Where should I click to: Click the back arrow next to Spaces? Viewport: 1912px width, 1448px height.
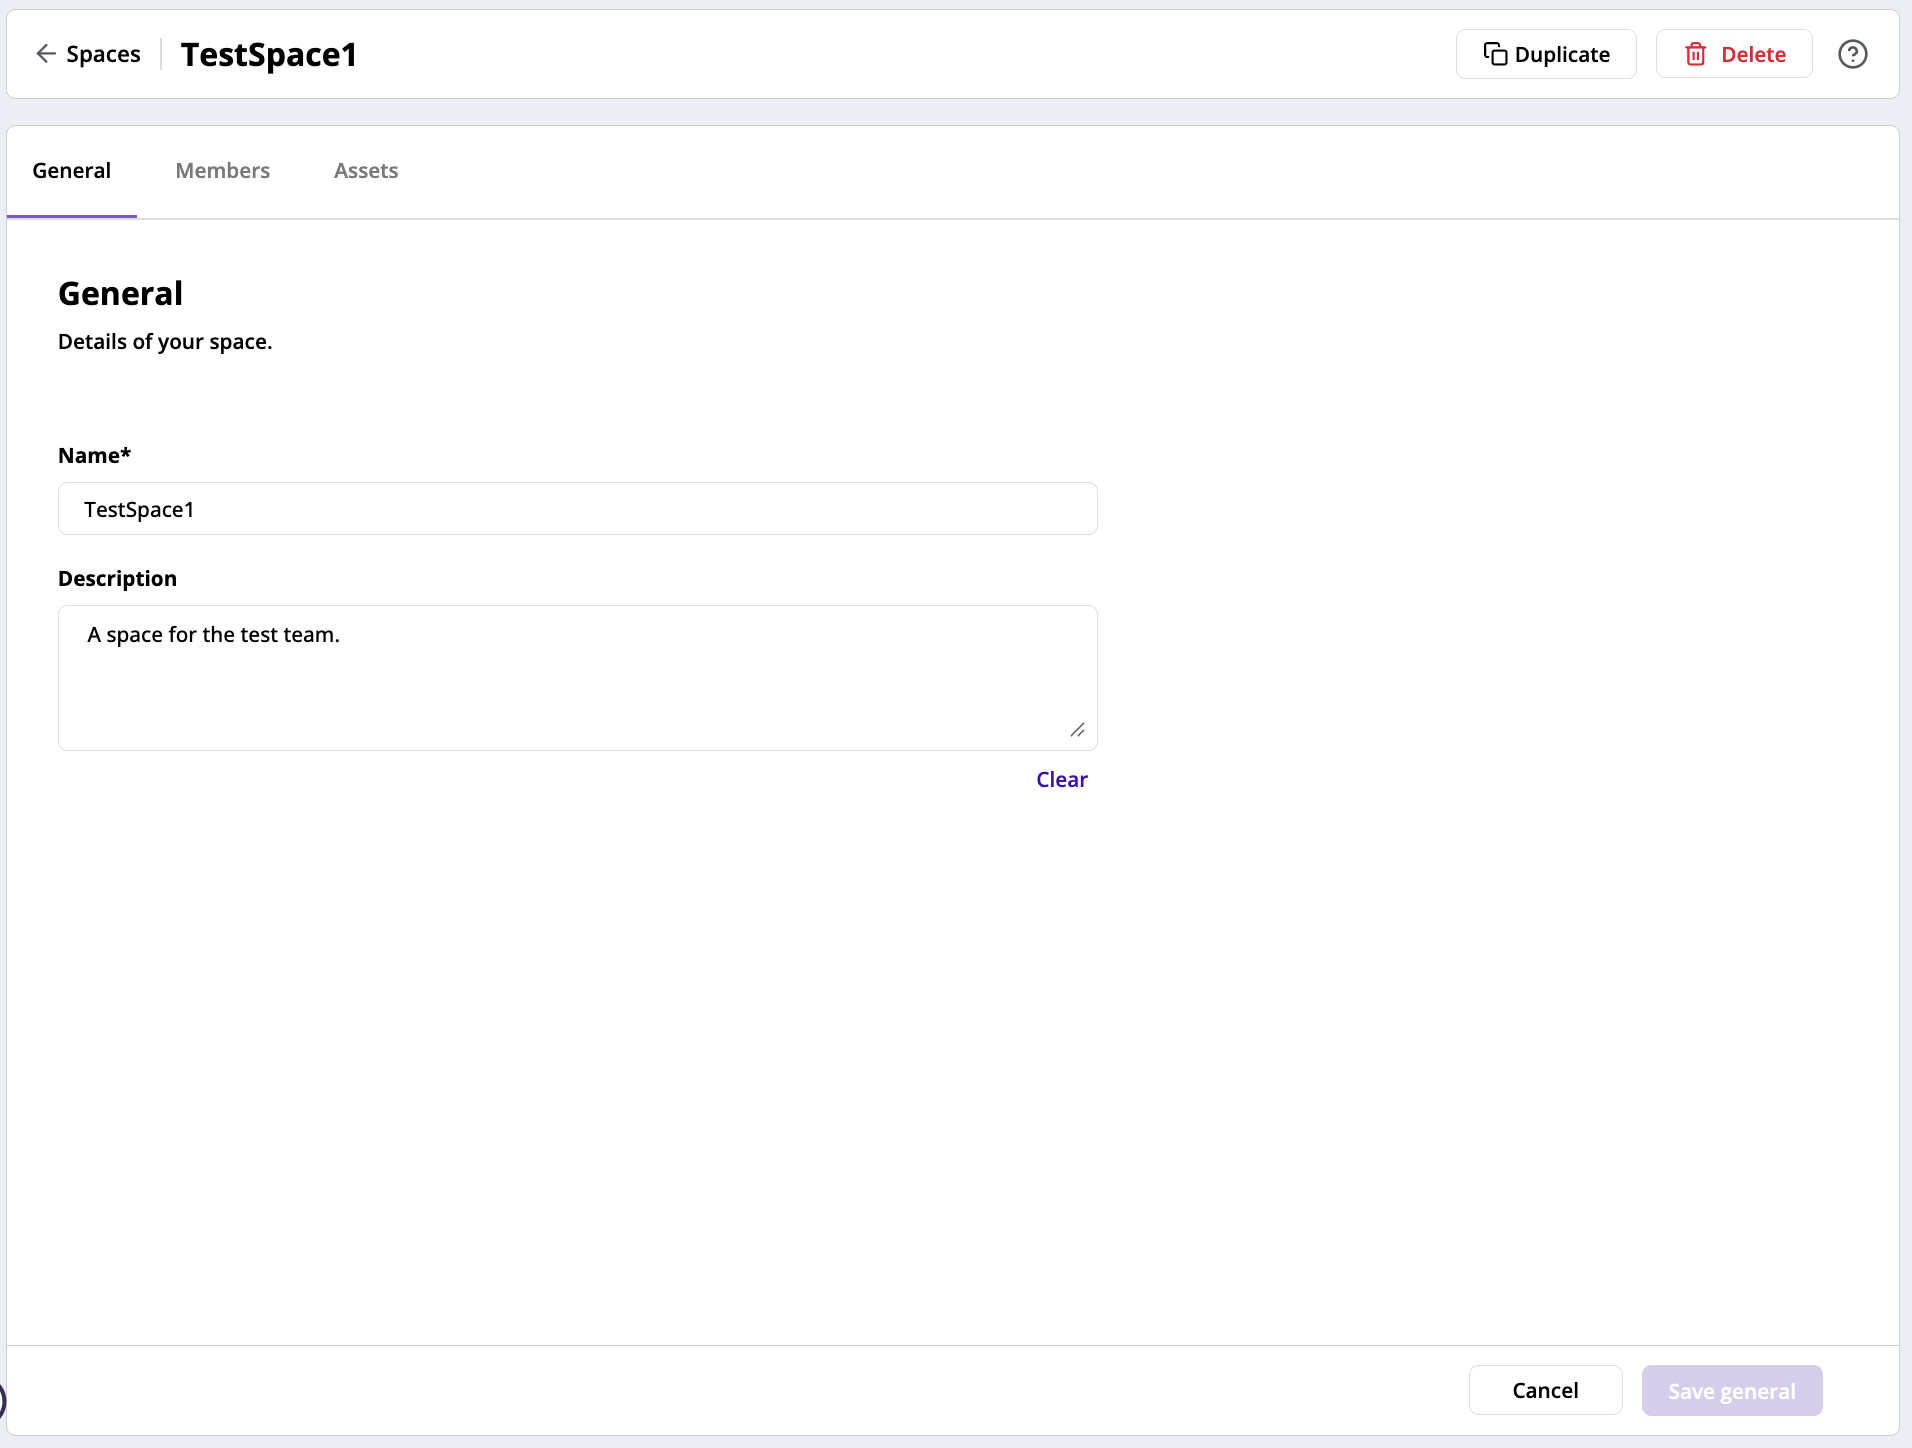(x=46, y=54)
